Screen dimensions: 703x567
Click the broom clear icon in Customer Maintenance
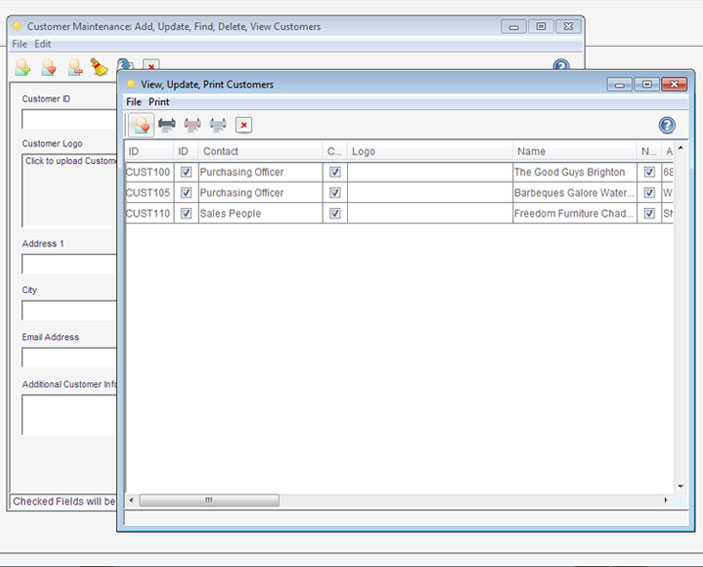pyautogui.click(x=99, y=68)
